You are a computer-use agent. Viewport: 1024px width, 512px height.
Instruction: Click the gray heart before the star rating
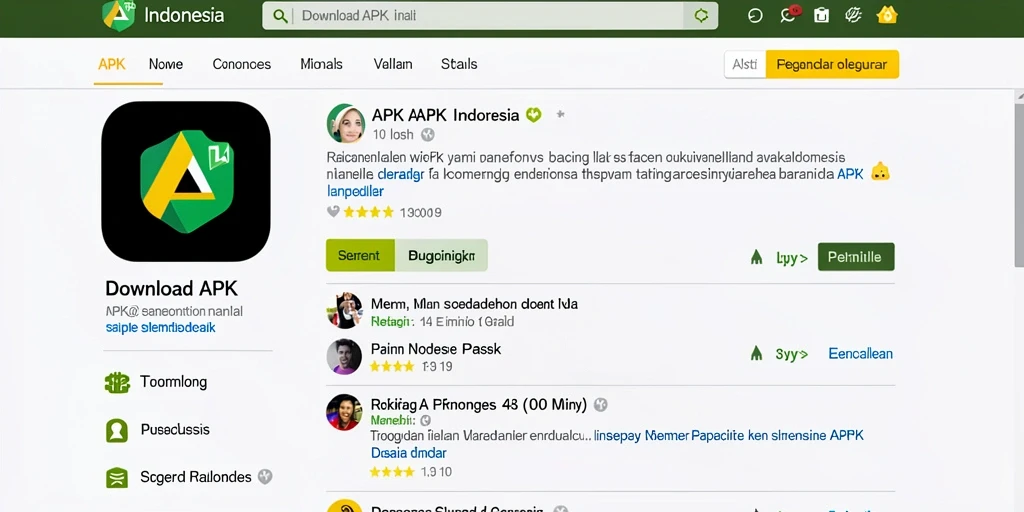coord(333,212)
